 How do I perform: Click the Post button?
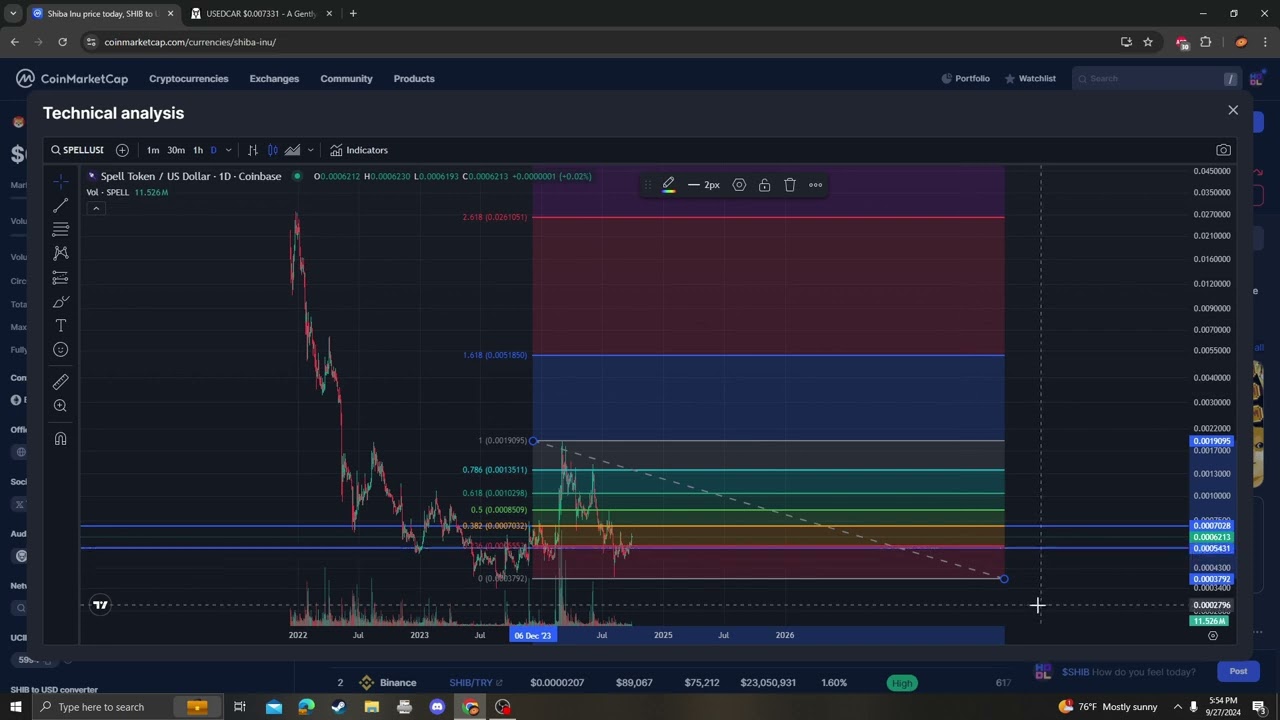tap(1238, 672)
